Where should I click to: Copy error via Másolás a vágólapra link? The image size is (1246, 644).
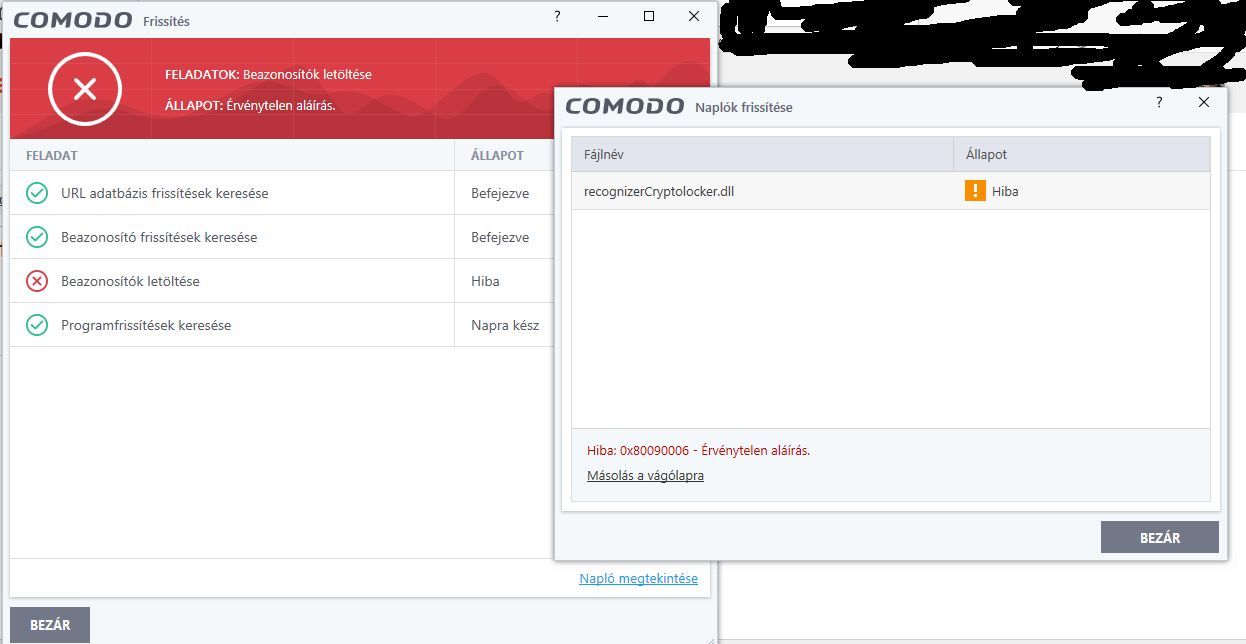coord(645,476)
